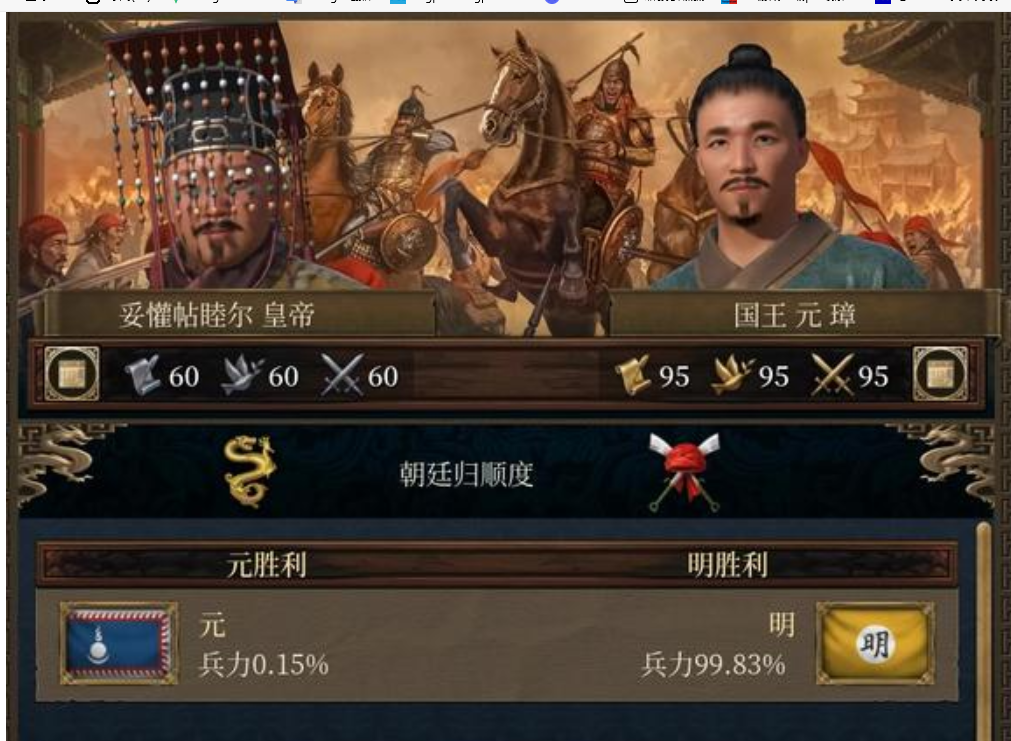Select right administrative scroll icon 95
The image size is (1011, 741).
coord(633,375)
